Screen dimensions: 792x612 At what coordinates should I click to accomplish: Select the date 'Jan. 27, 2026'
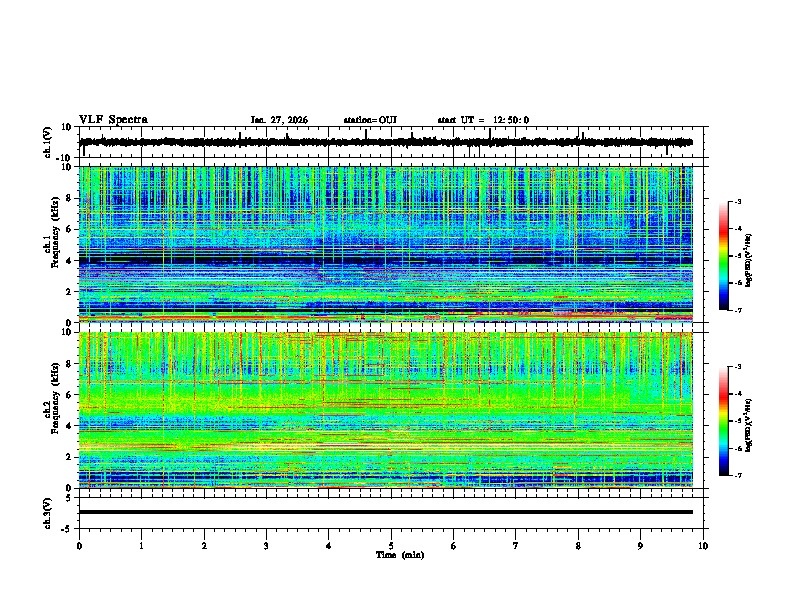point(279,120)
